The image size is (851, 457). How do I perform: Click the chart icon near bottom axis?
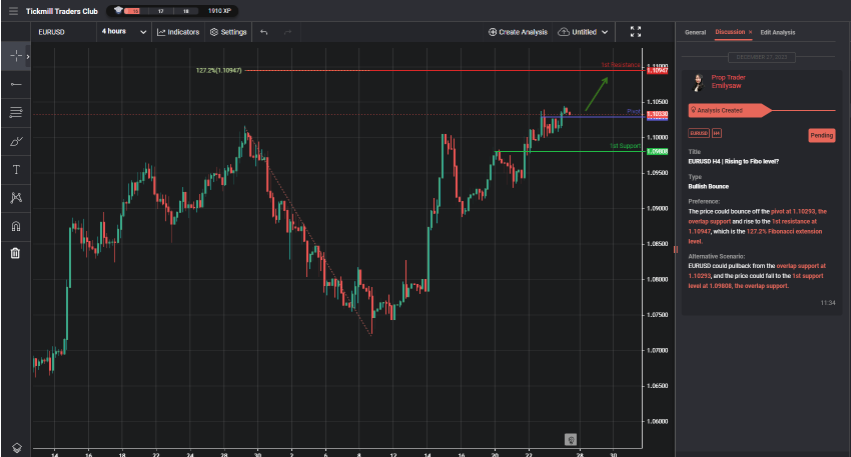[x=570, y=440]
